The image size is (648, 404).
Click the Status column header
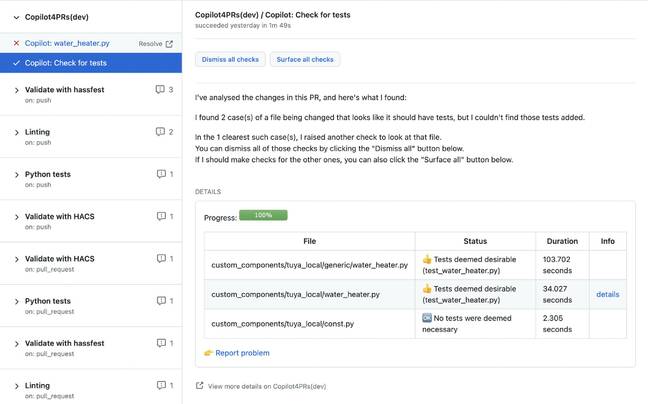[x=475, y=241]
